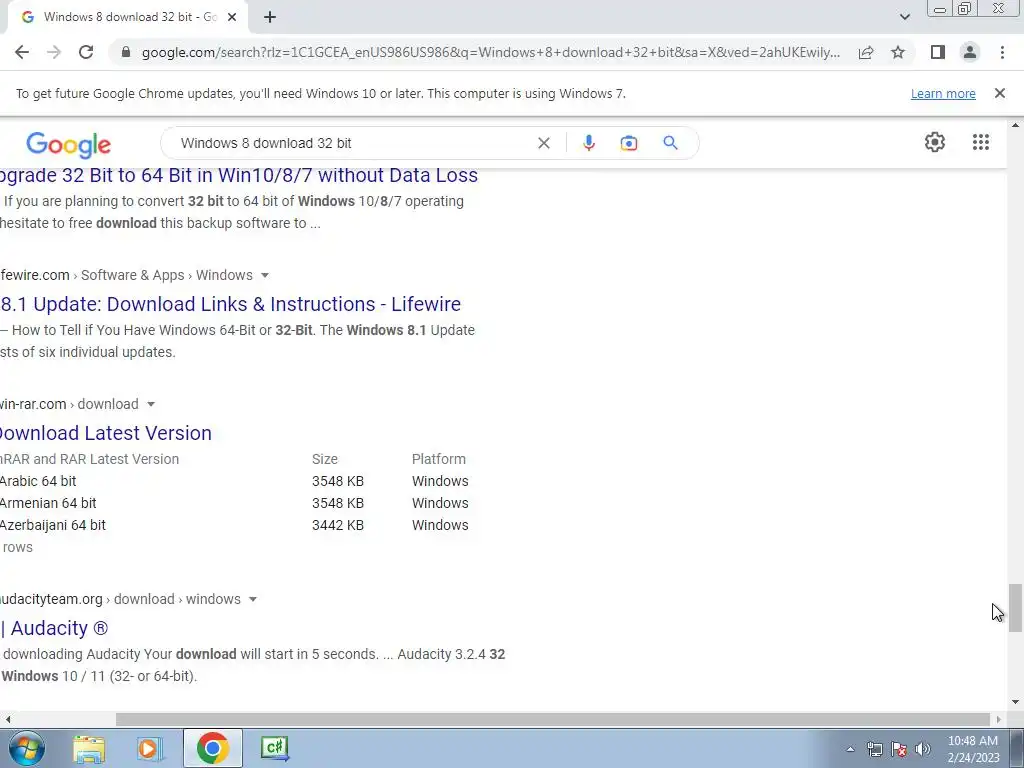The height and width of the screenshot is (768, 1024).
Task: Reload the current page
Action: pos(86,52)
